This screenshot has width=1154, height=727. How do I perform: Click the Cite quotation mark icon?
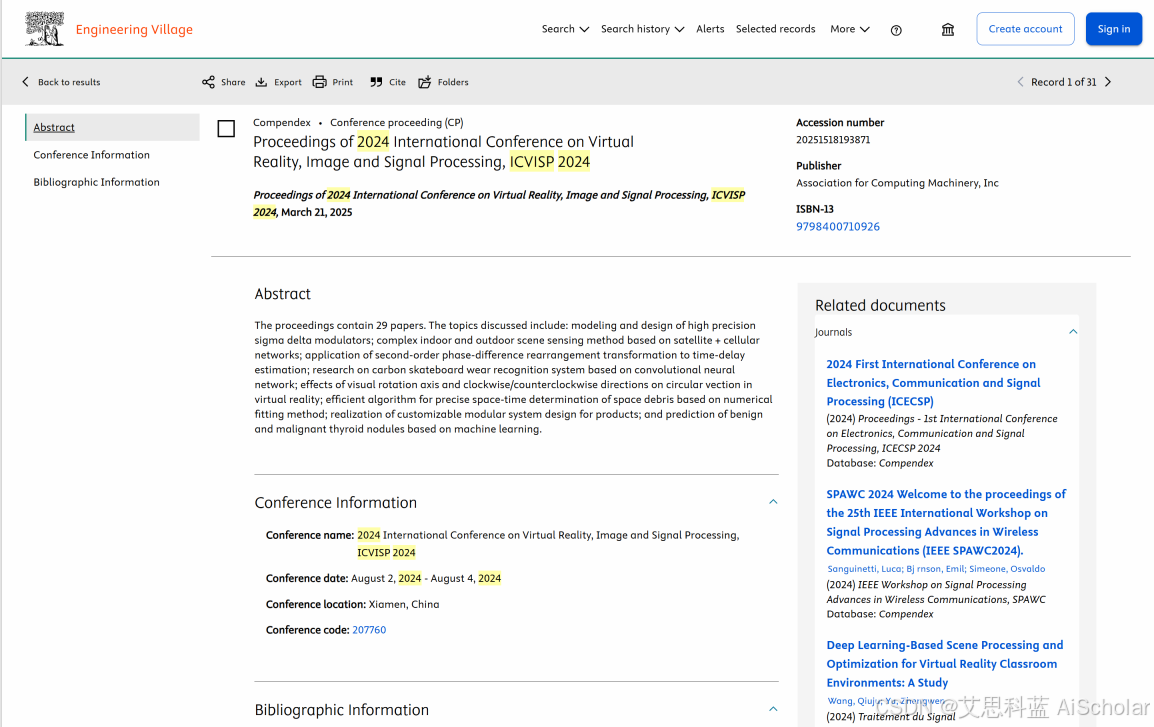click(376, 82)
